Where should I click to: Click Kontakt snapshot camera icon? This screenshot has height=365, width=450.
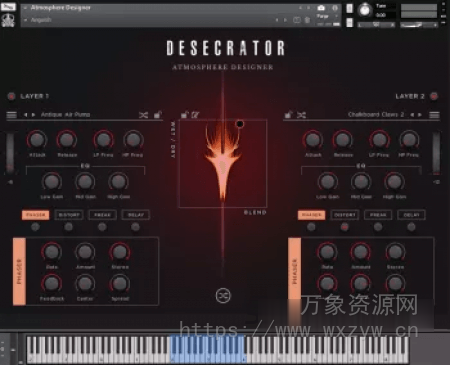click(x=321, y=8)
